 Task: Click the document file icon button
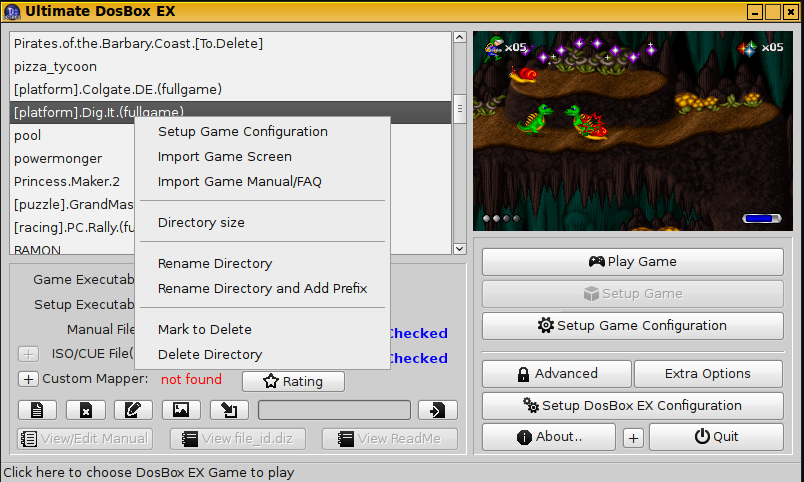click(x=37, y=410)
